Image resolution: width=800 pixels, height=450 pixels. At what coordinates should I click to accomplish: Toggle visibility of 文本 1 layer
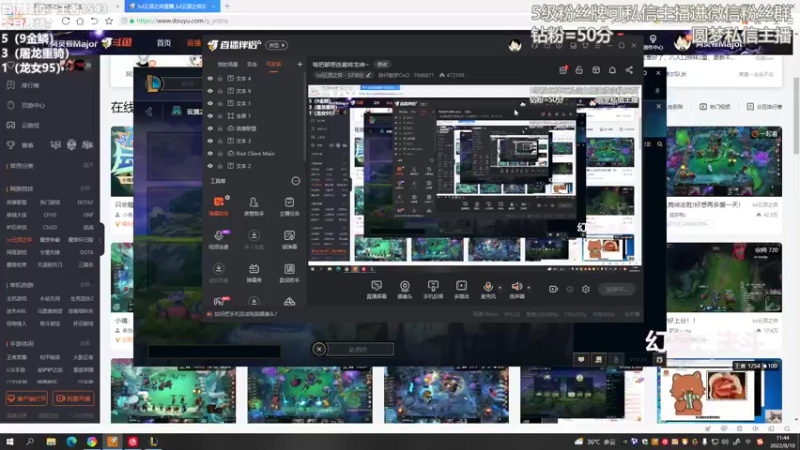point(210,103)
